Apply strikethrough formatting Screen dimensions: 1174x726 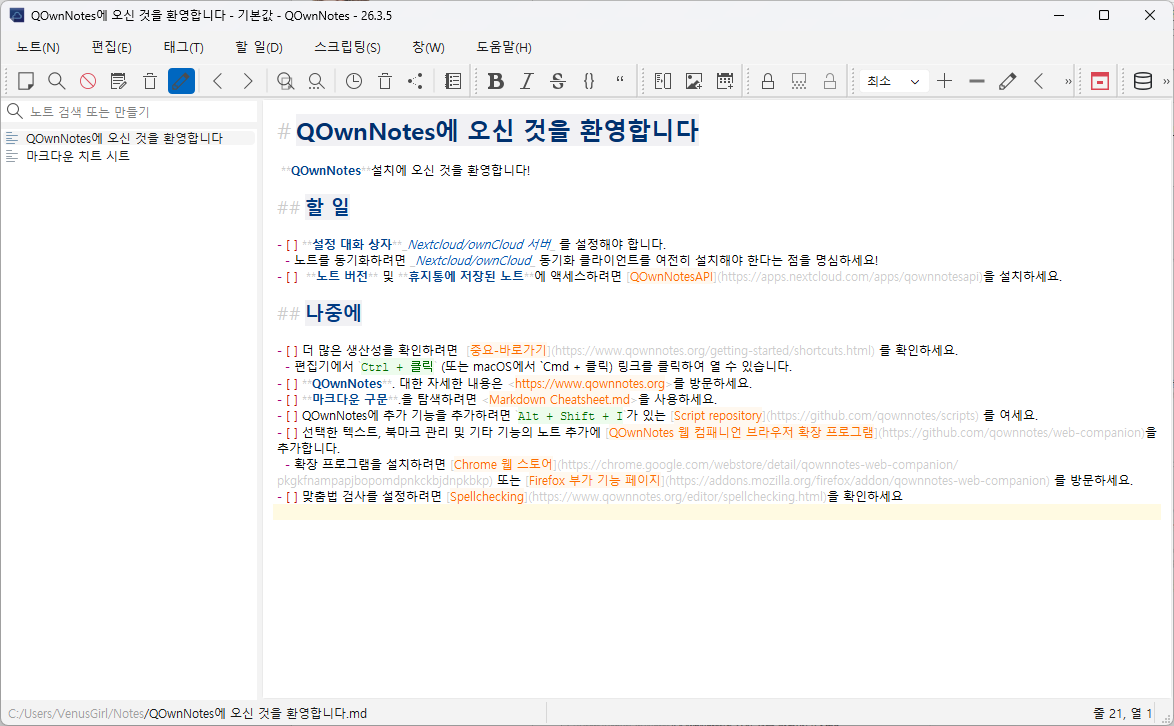click(558, 81)
